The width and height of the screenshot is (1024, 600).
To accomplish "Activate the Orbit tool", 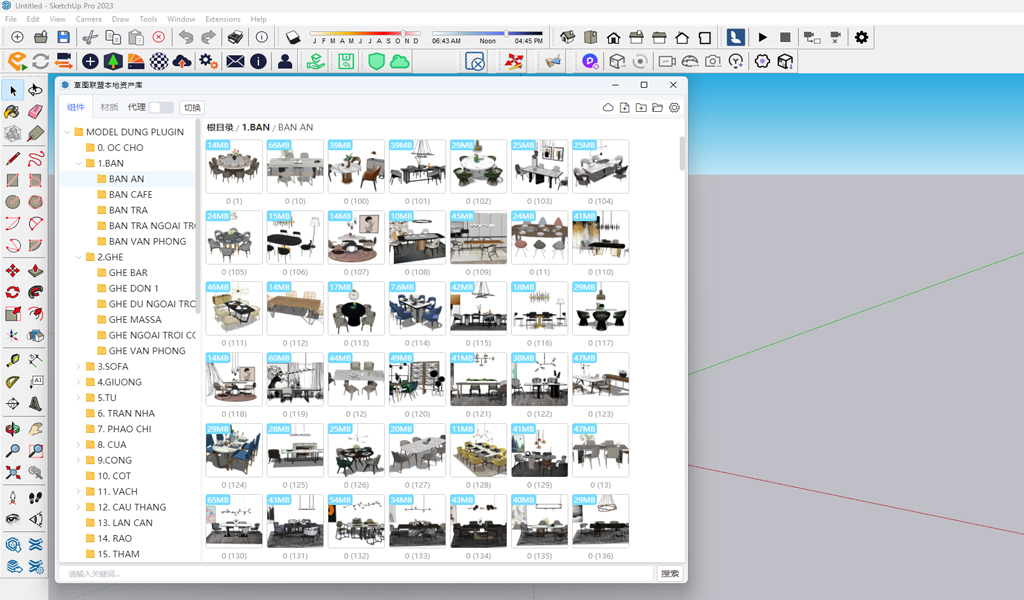I will (13, 431).
